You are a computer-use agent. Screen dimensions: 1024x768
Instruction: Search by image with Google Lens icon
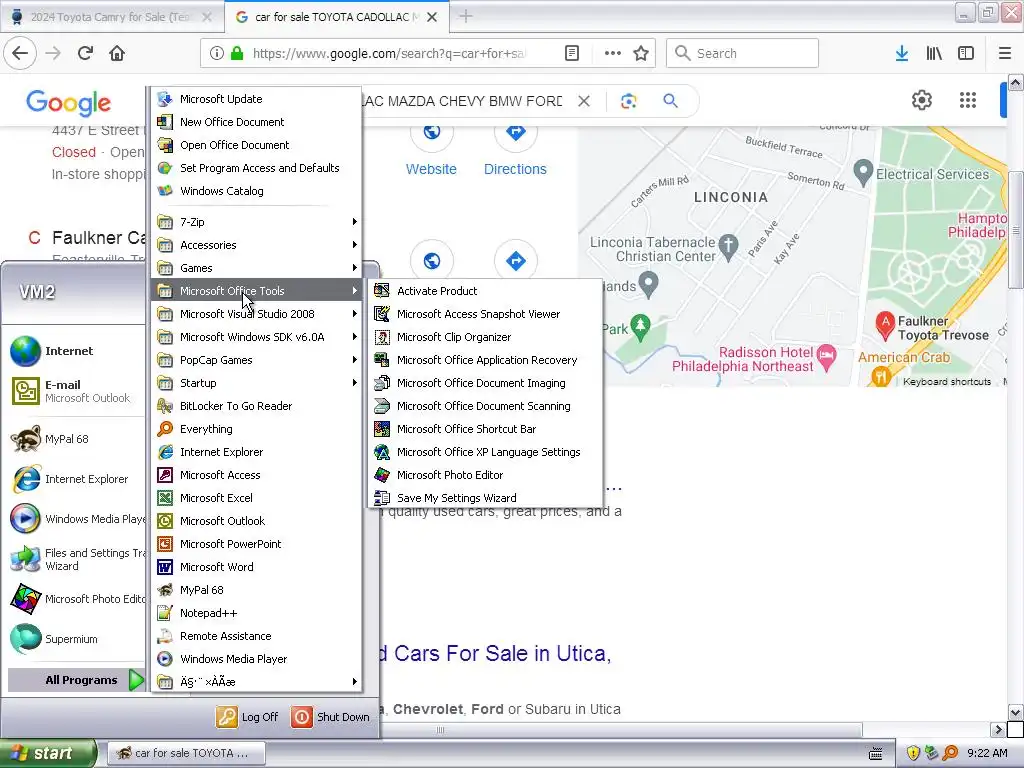(628, 101)
